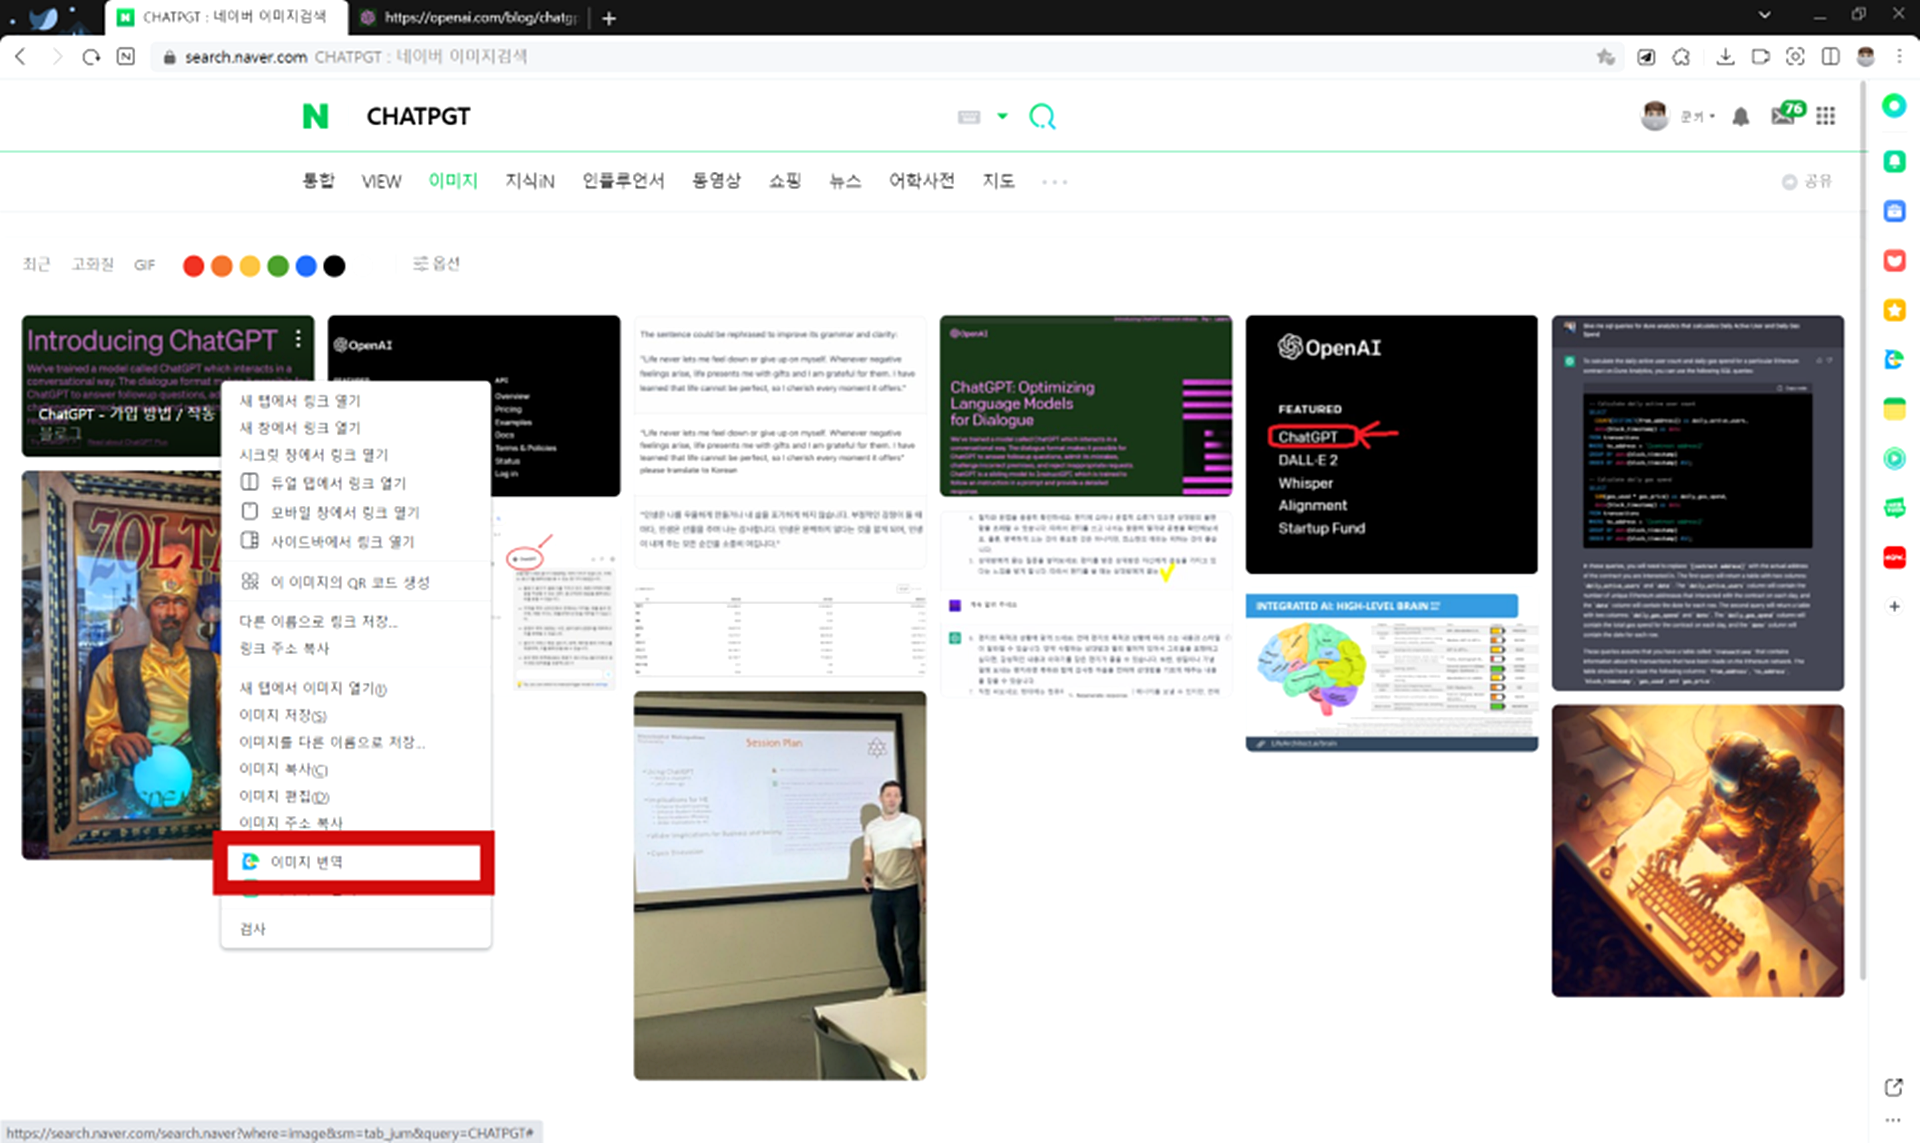Filter by 고화질 high quality link
The width and height of the screenshot is (1920, 1143).
tap(92, 264)
